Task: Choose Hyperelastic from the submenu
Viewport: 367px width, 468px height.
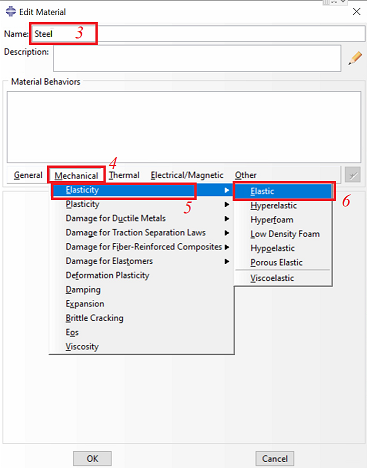Action: [x=283, y=206]
